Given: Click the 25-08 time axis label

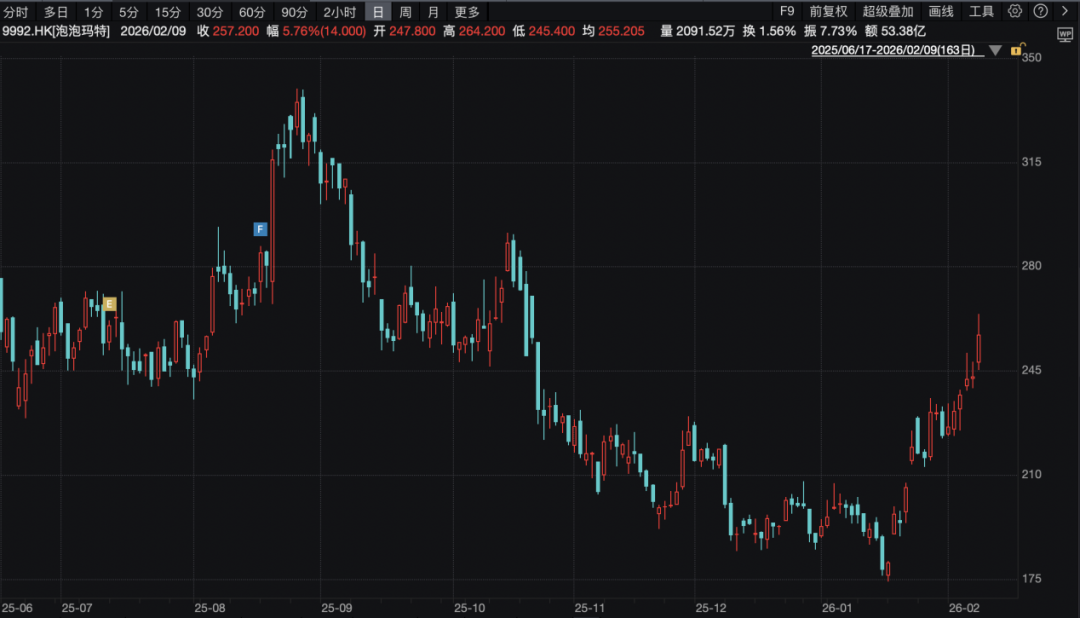Looking at the screenshot, I should [x=209, y=608].
